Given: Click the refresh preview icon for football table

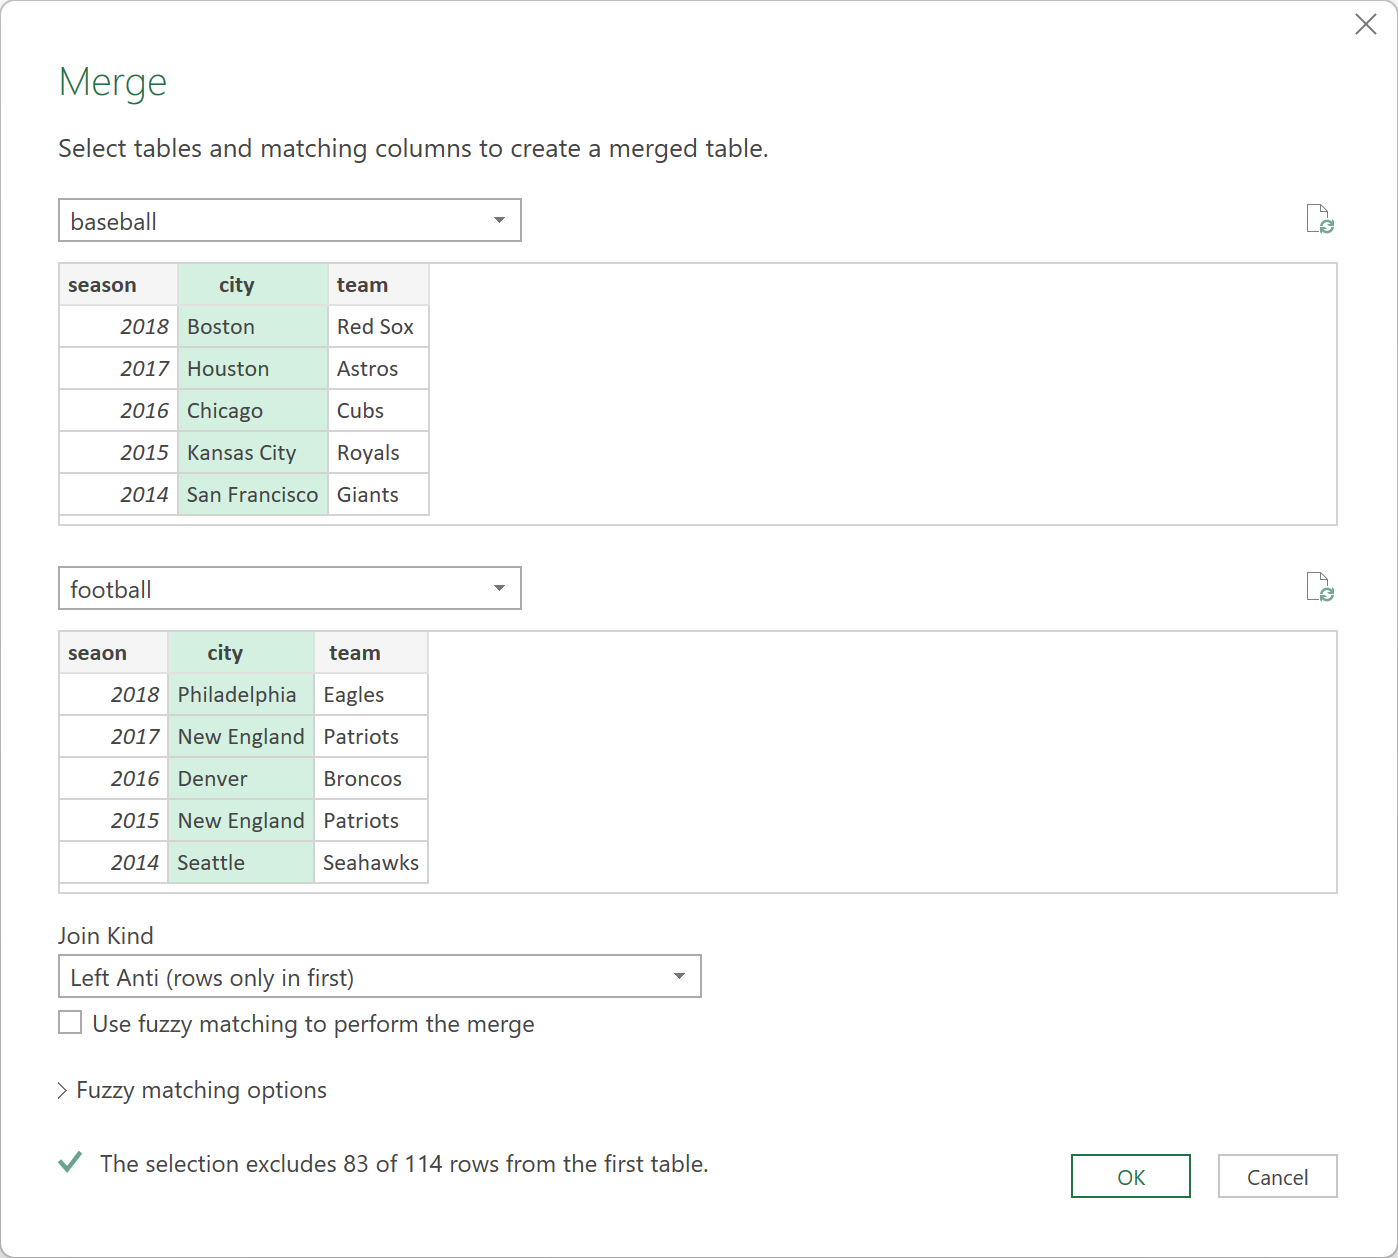Looking at the screenshot, I should pos(1320,587).
